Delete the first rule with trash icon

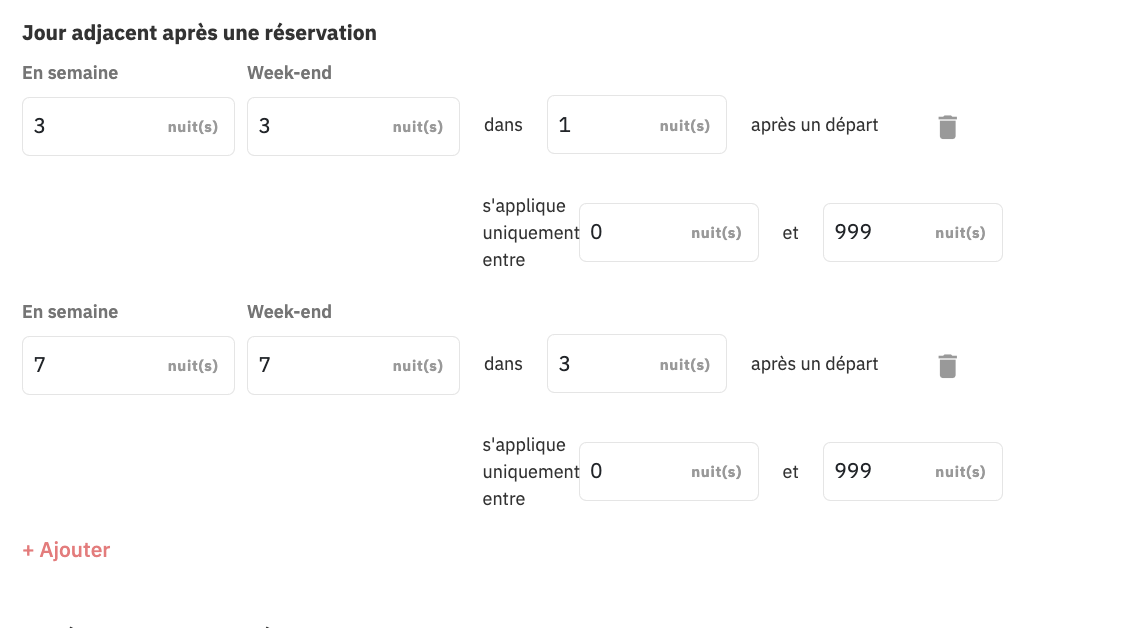[x=947, y=127]
